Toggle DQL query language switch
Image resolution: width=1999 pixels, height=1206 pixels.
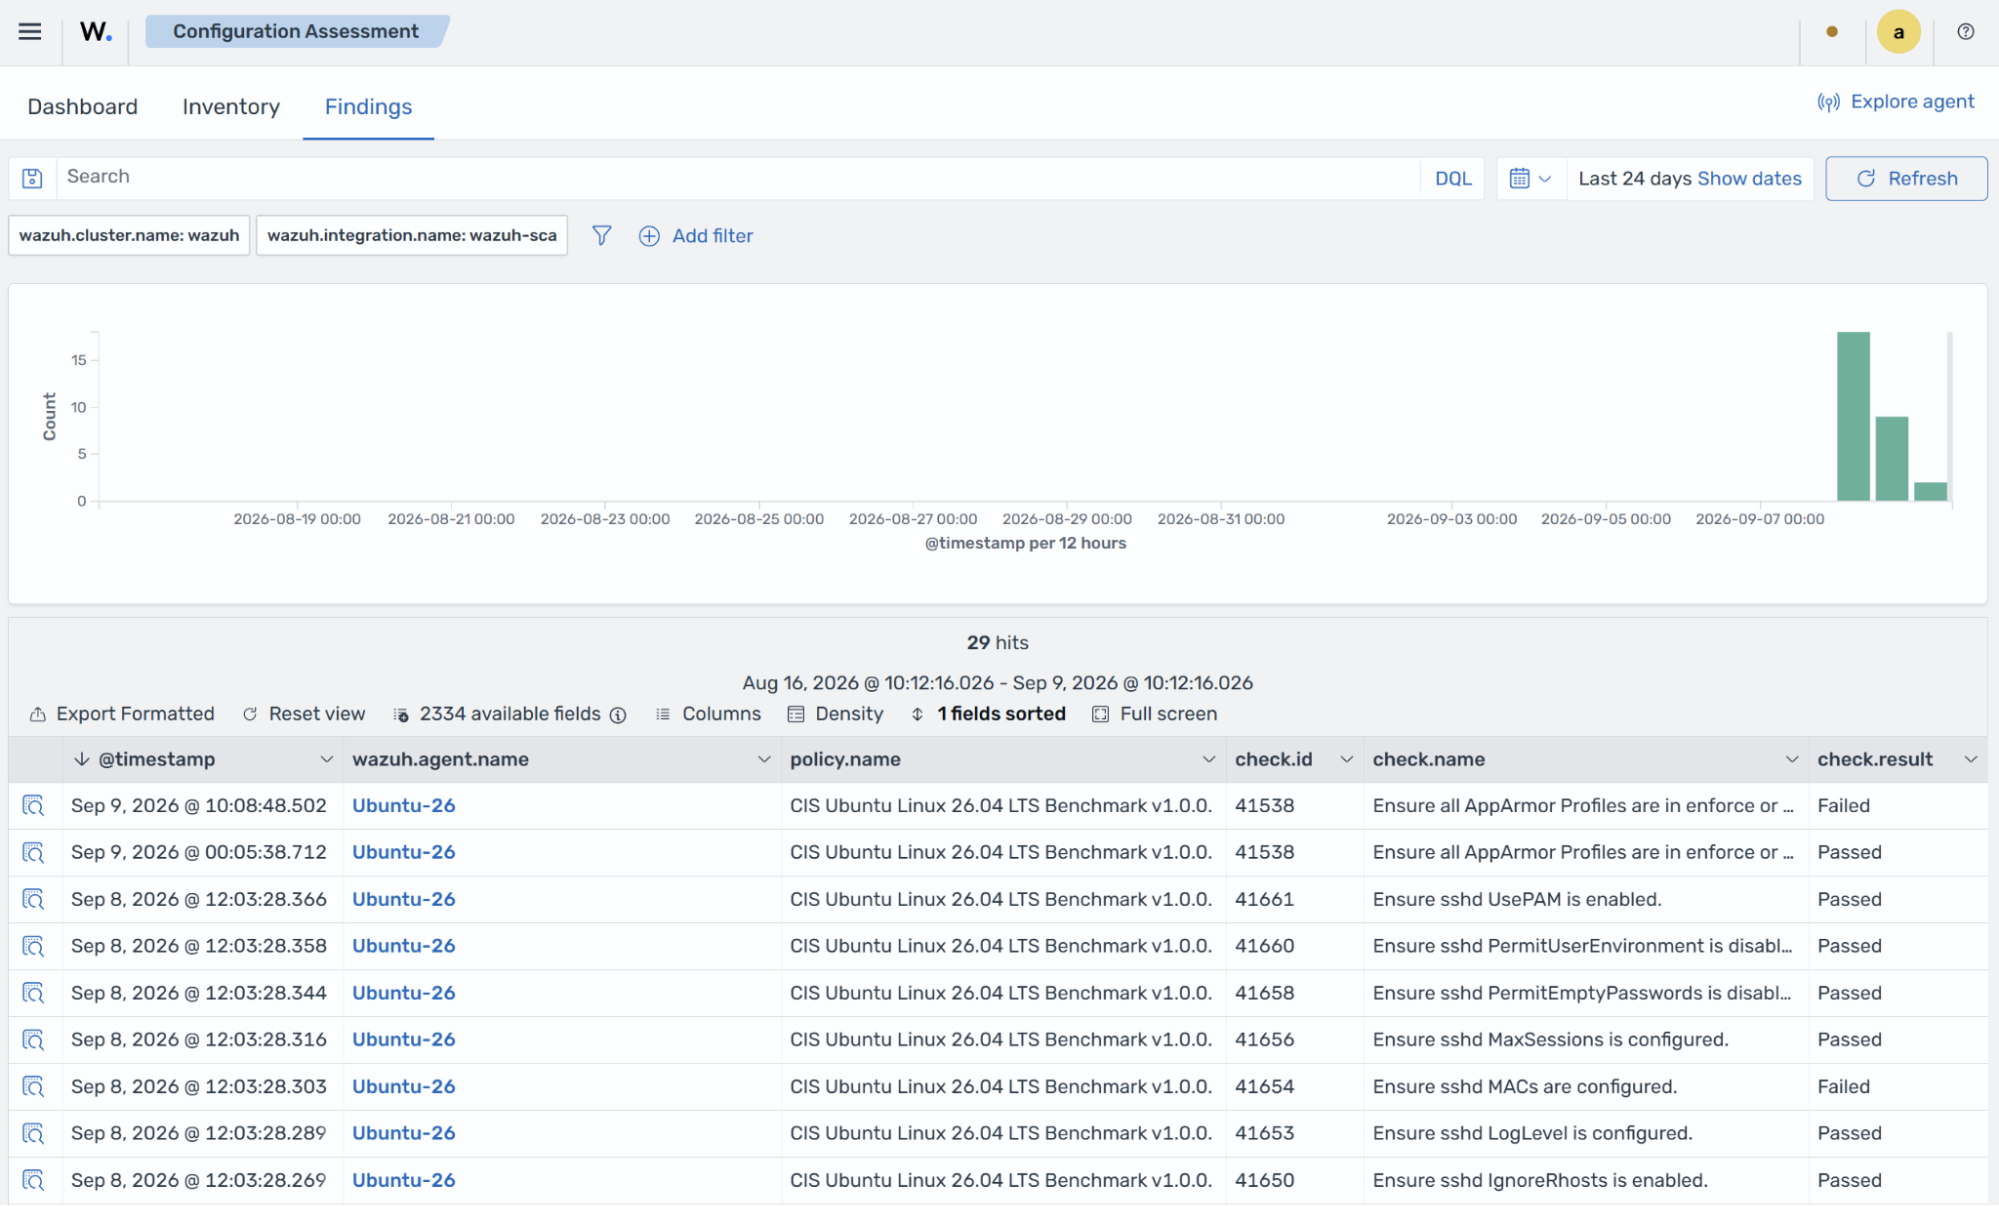[1453, 178]
